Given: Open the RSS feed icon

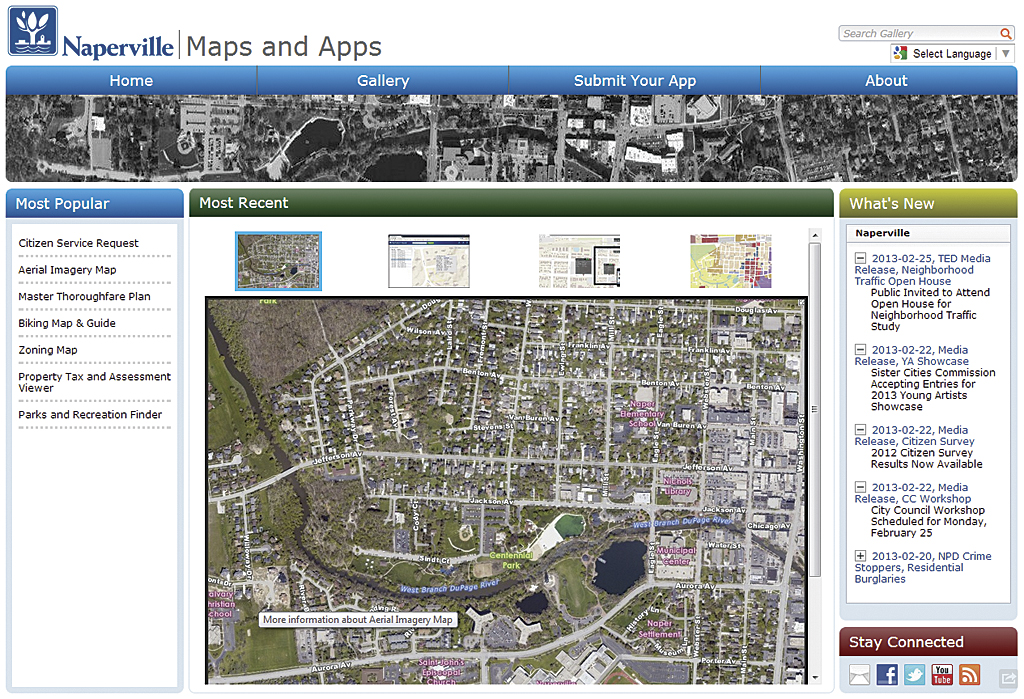Looking at the screenshot, I should click(x=969, y=675).
